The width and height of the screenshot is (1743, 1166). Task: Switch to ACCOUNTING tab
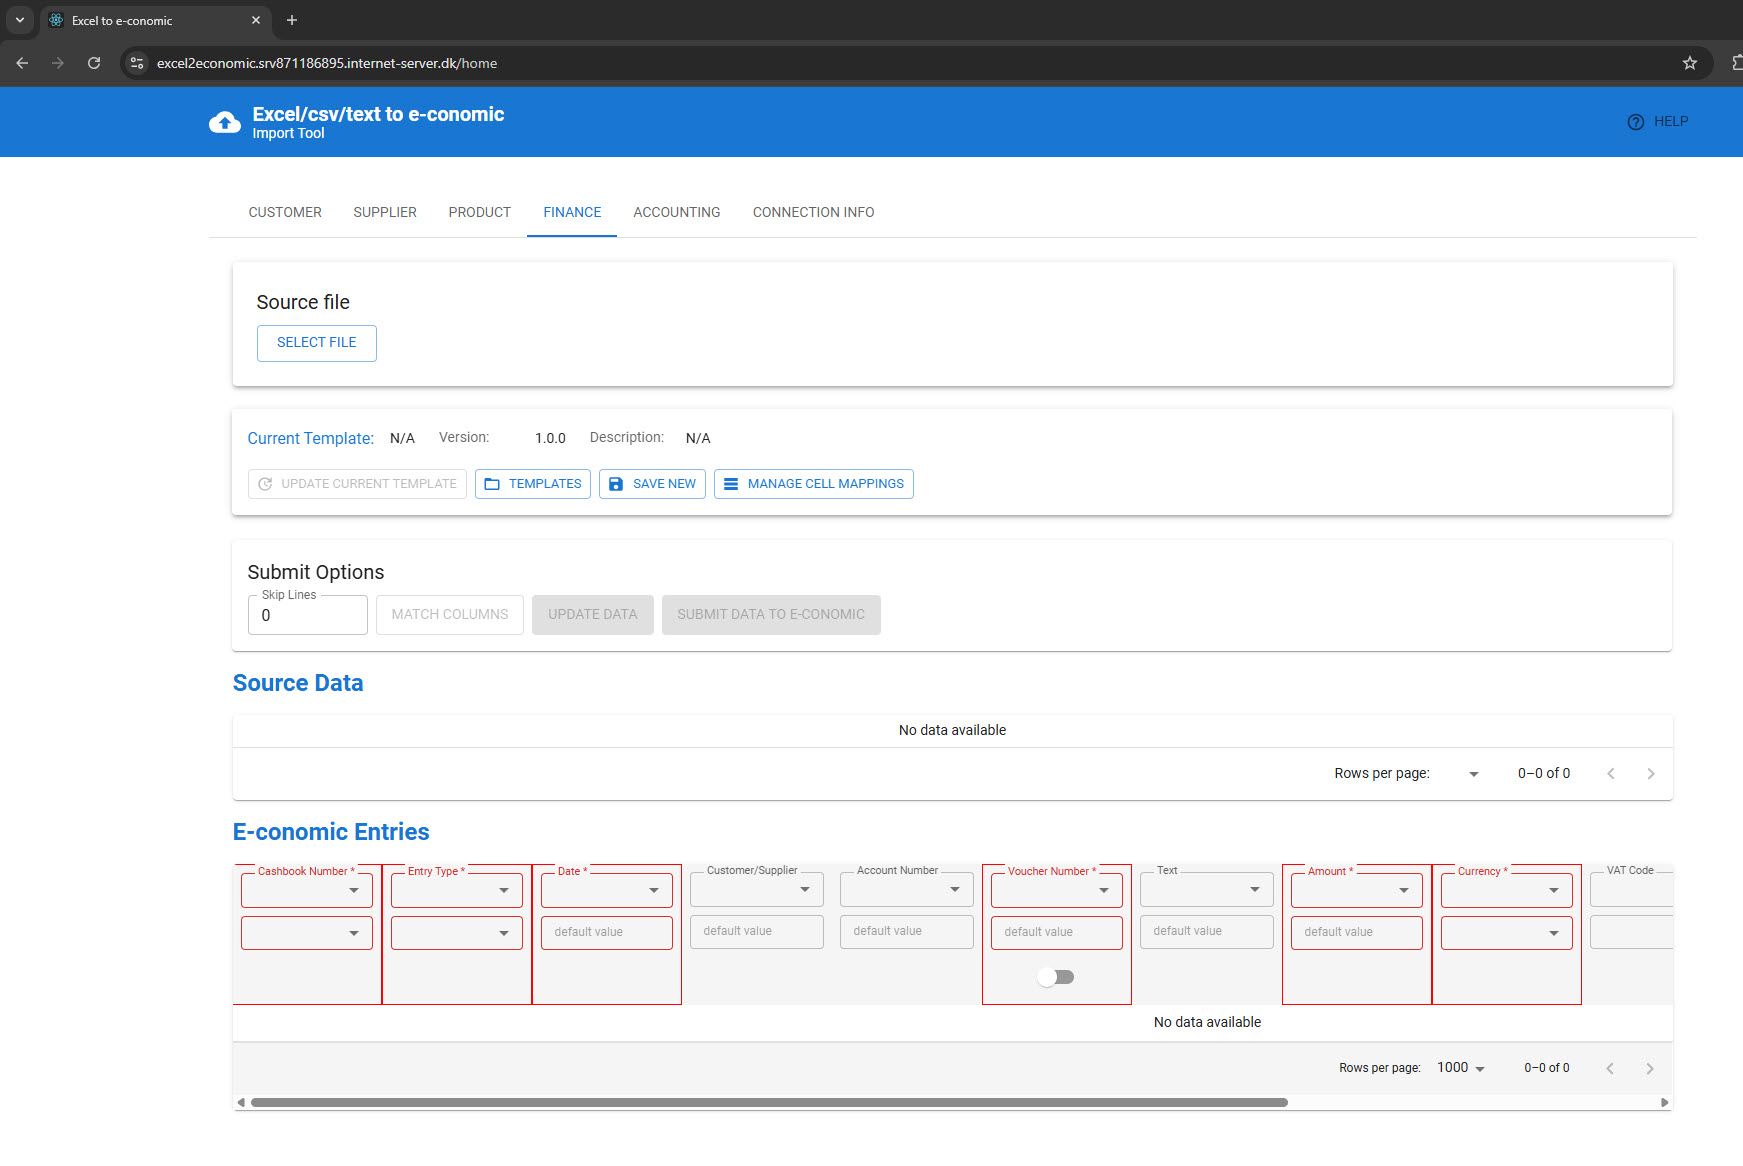pos(677,212)
